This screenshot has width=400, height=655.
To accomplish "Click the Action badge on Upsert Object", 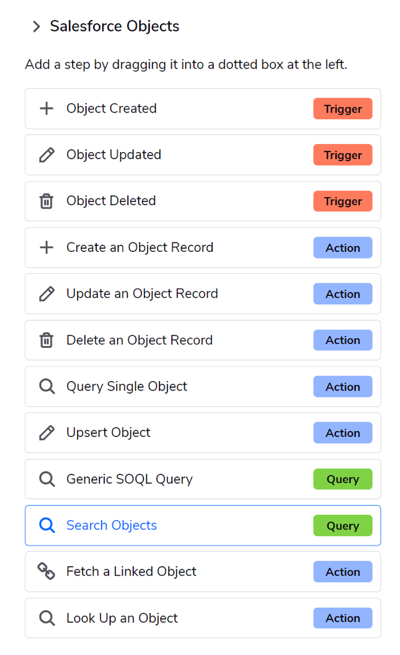I will tap(343, 433).
